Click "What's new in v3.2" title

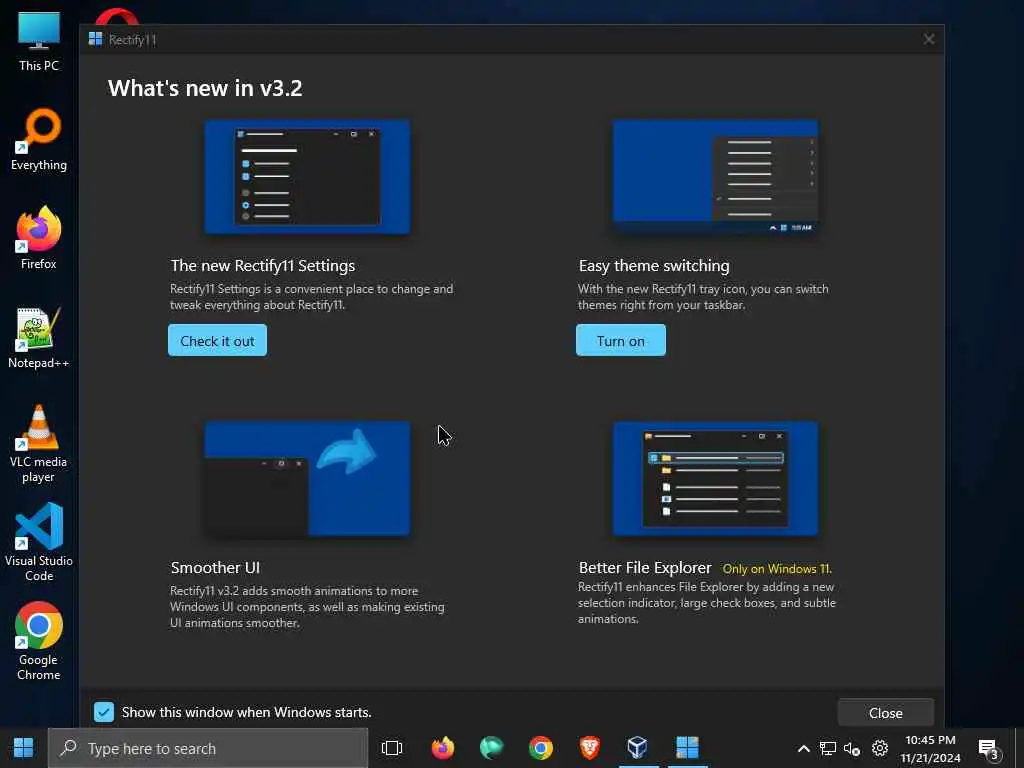tap(205, 88)
